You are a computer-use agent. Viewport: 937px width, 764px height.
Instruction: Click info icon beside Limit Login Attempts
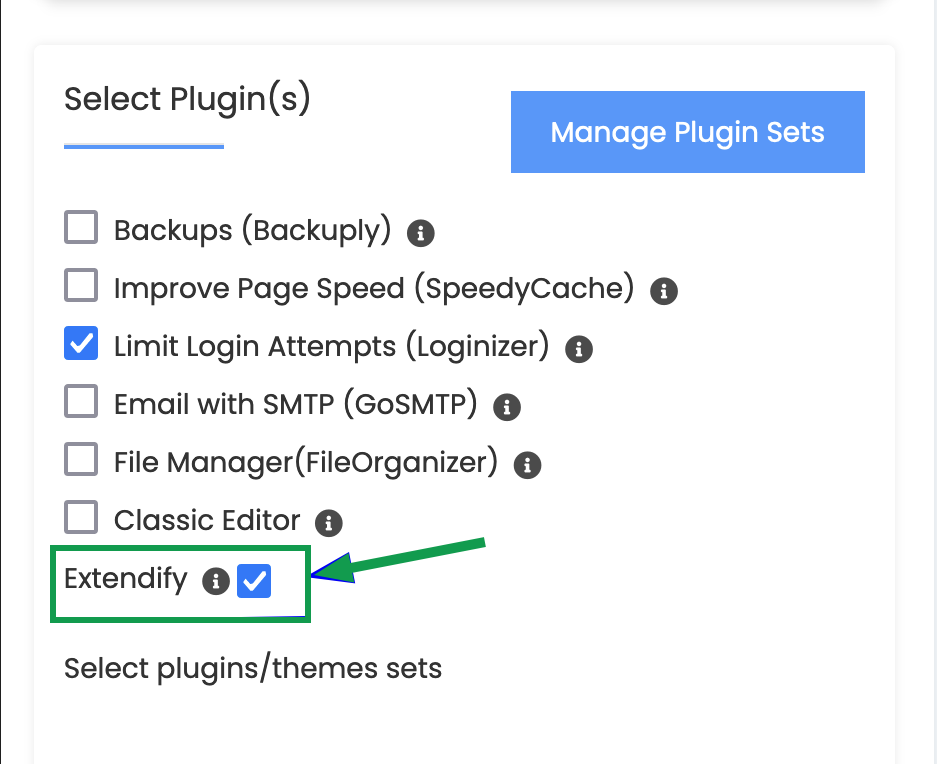(579, 349)
